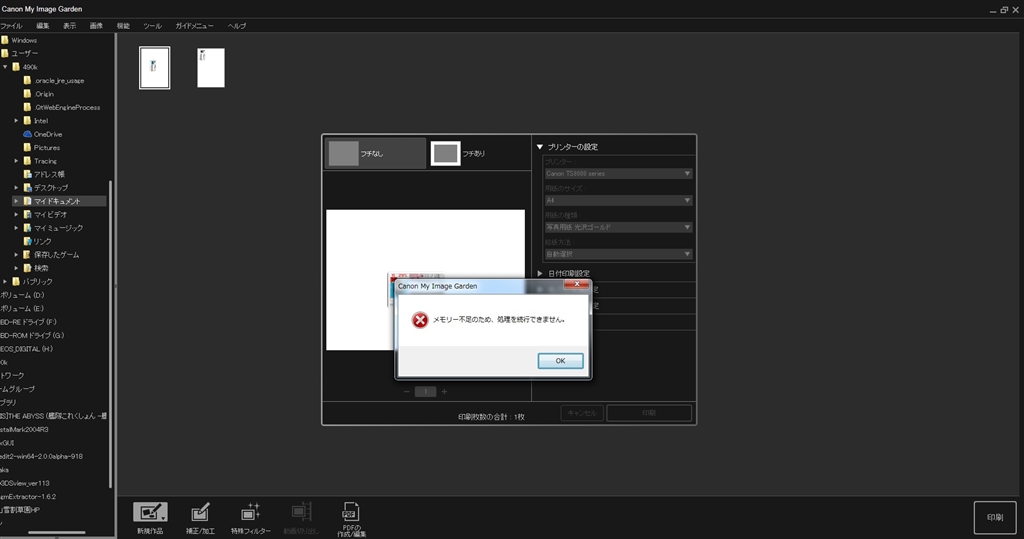Select EOS_DIGITAL (H:) drive

pyautogui.click(x=26, y=349)
